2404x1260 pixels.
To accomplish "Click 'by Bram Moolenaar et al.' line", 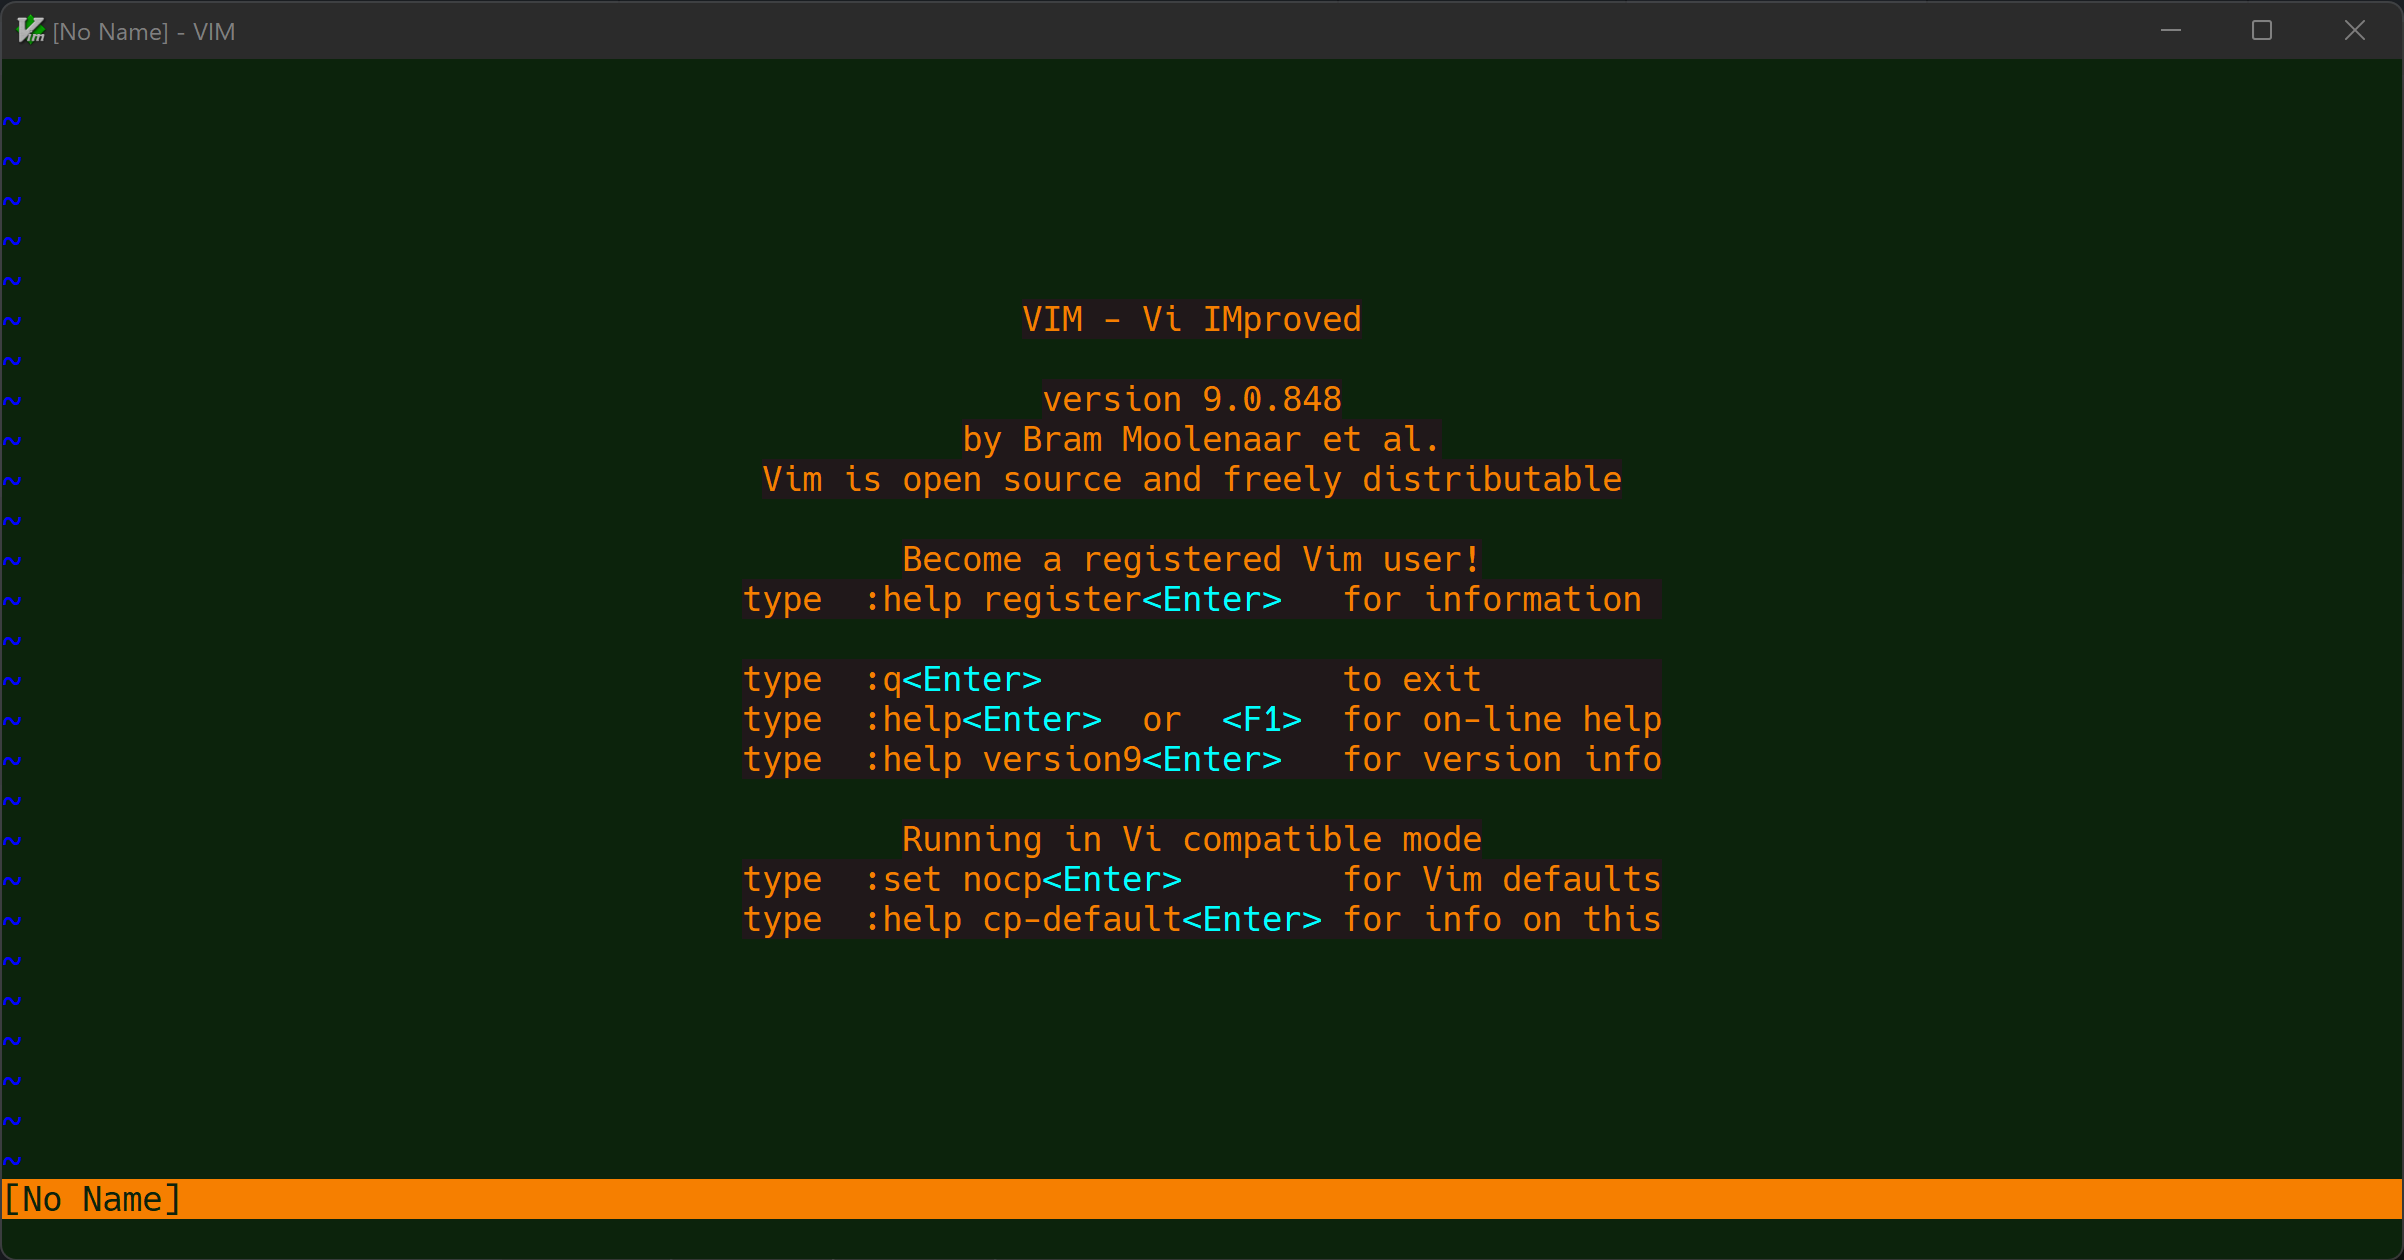I will pyautogui.click(x=1201, y=439).
